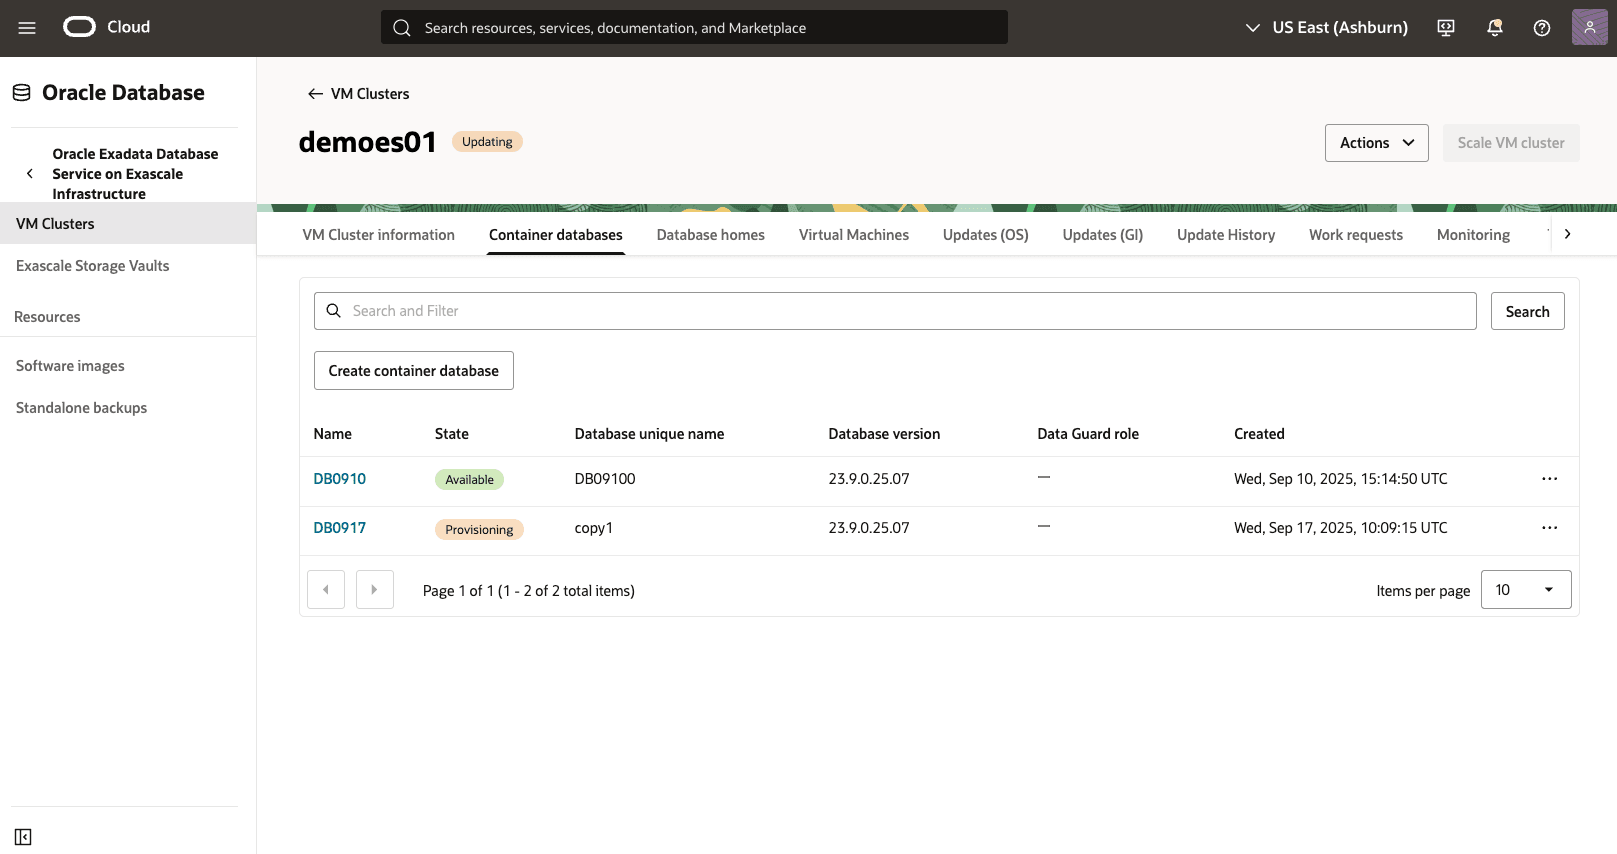Click the Data Guard role column header
The width and height of the screenshot is (1617, 854).
[1088, 434]
